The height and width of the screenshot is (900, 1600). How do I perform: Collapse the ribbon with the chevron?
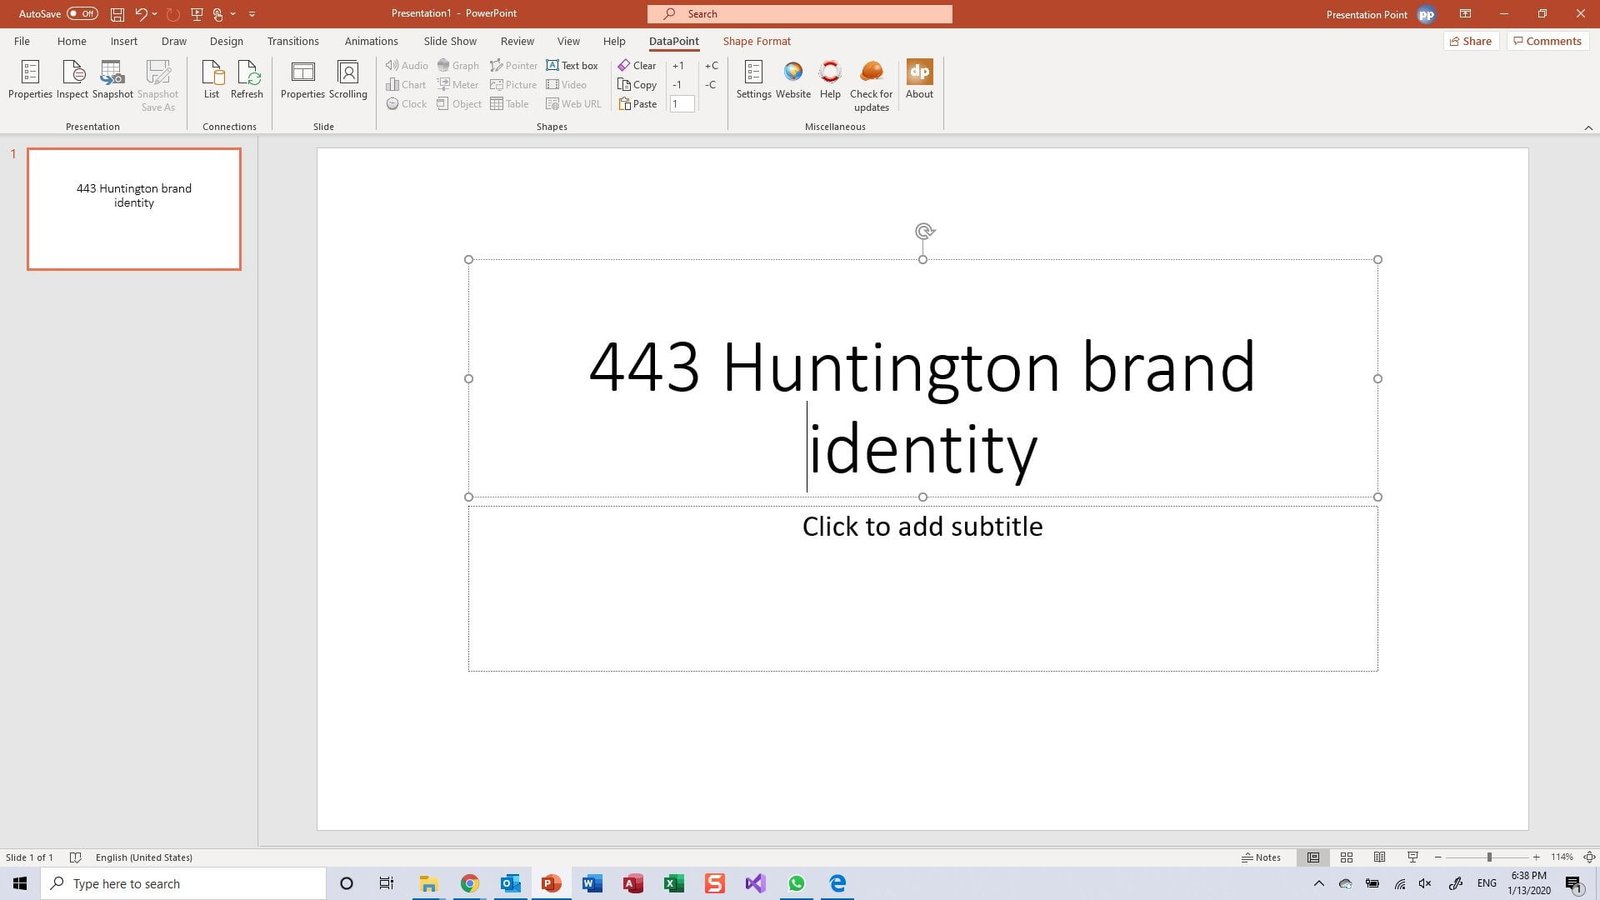[x=1588, y=128]
